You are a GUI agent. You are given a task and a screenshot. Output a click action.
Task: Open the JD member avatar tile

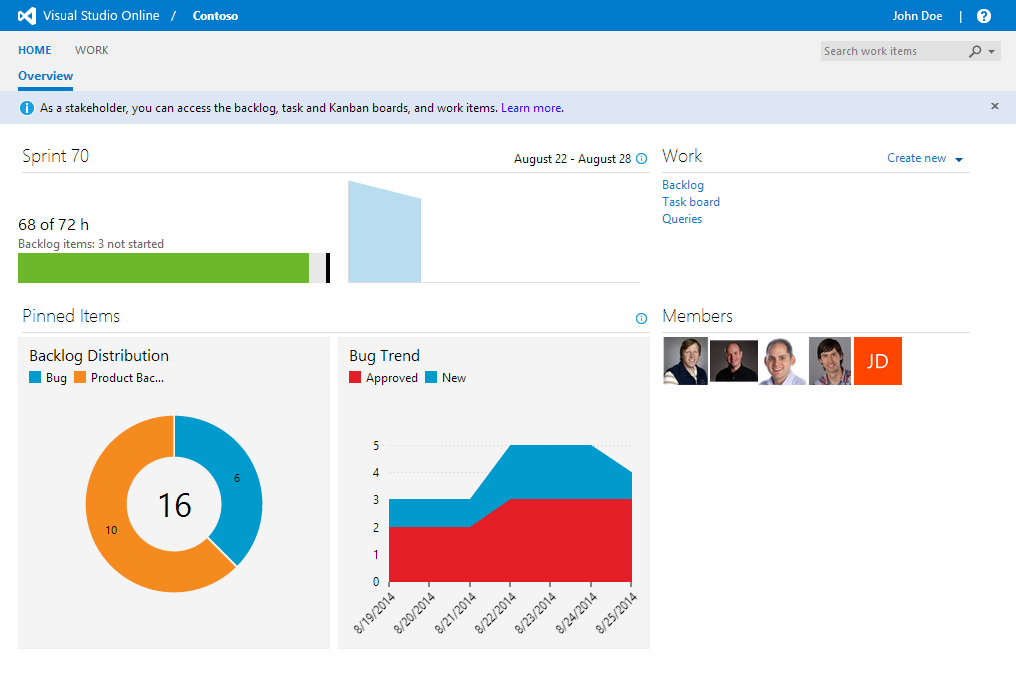[877, 361]
